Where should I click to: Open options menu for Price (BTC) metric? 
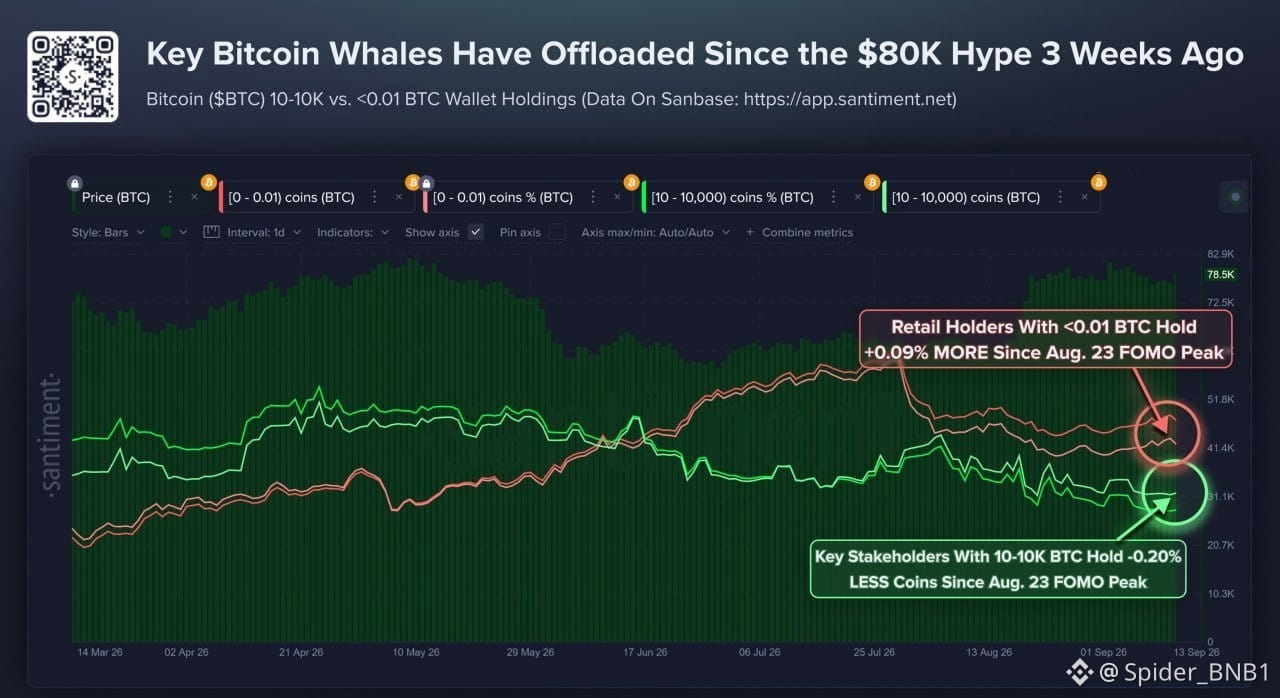[168, 197]
